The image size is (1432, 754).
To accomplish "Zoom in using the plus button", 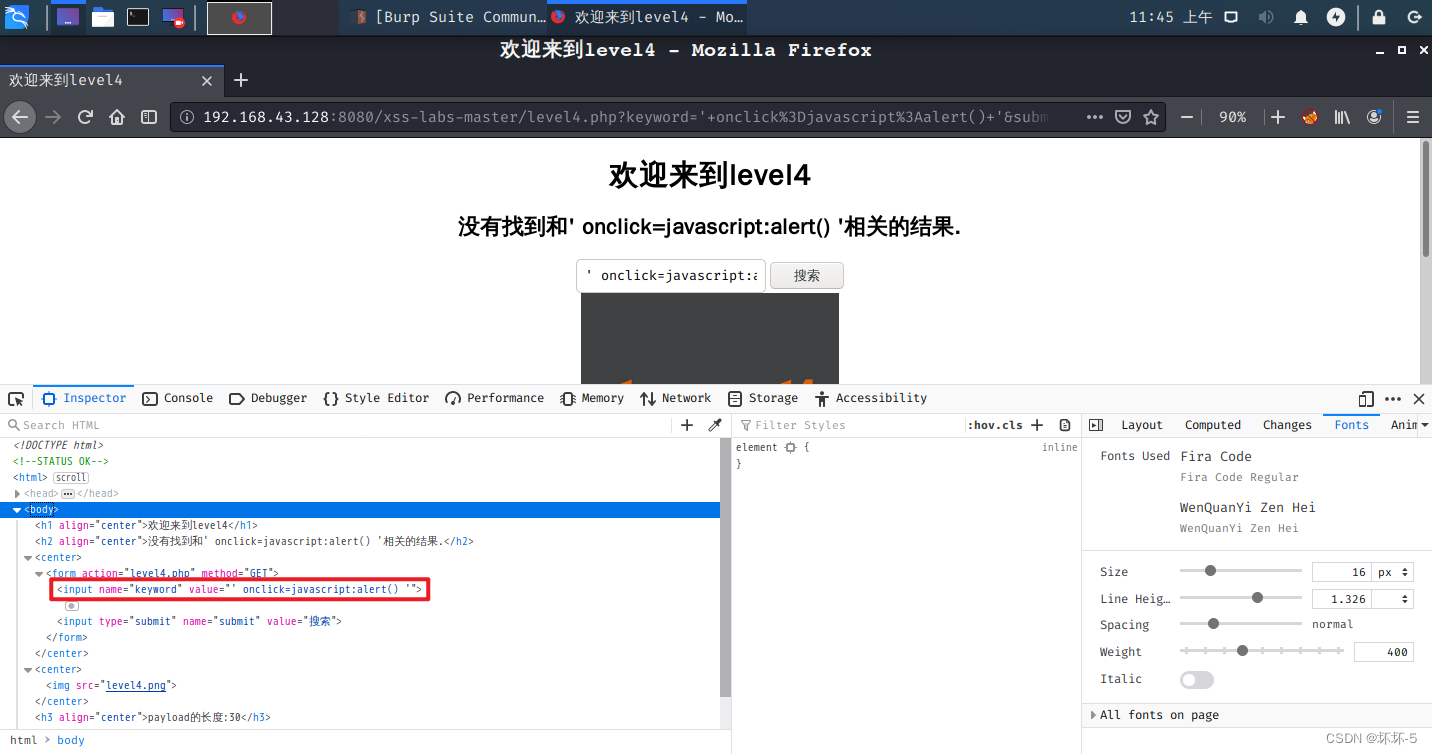I will click(x=1278, y=117).
